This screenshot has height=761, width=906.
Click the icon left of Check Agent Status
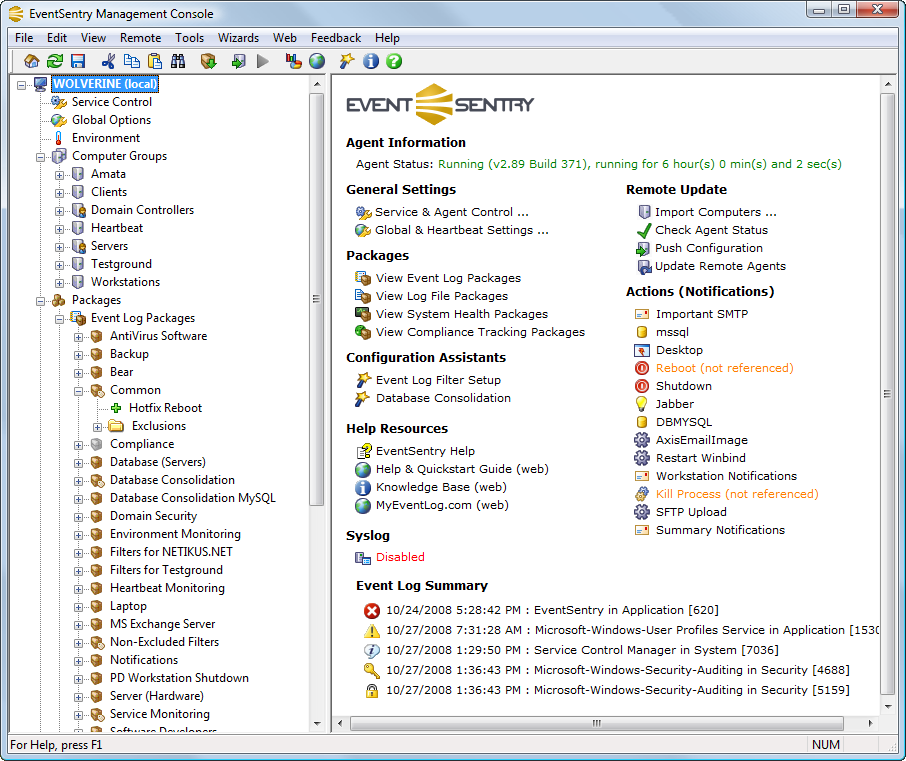click(x=643, y=231)
